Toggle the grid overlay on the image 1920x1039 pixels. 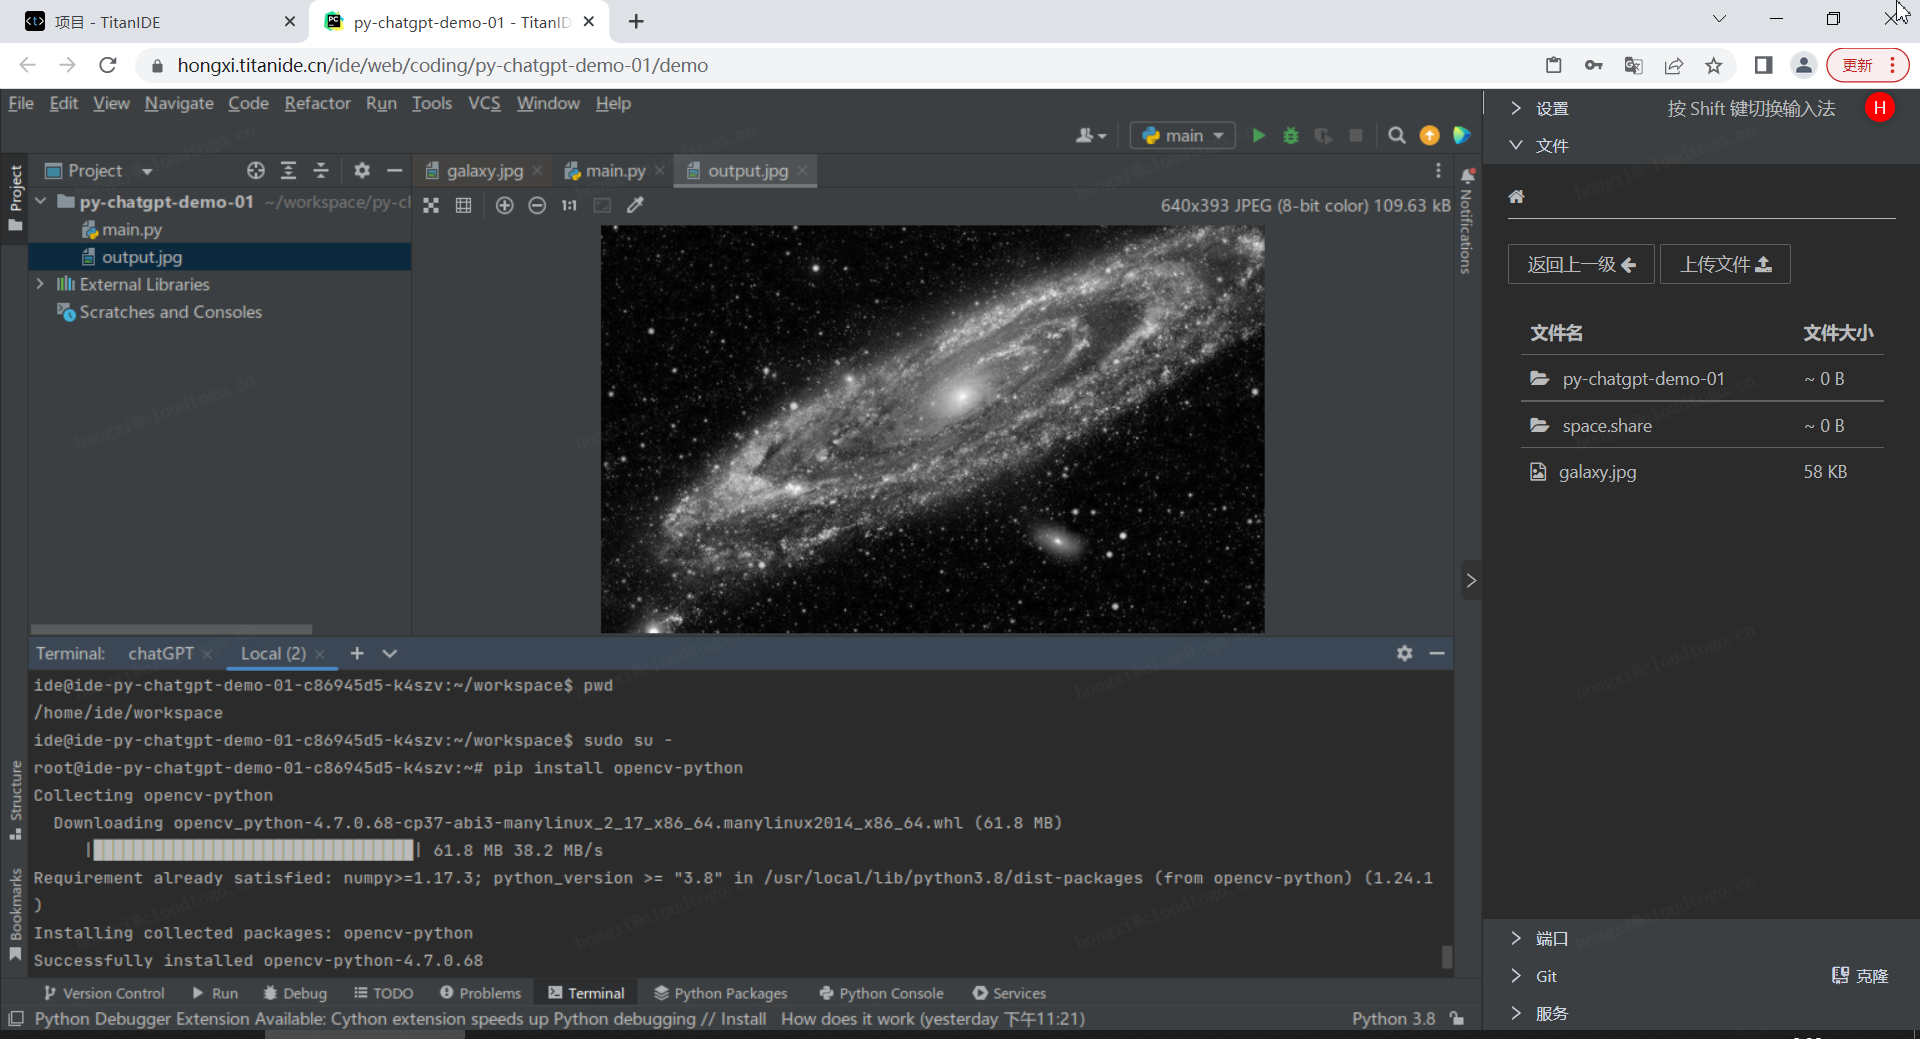tap(463, 205)
